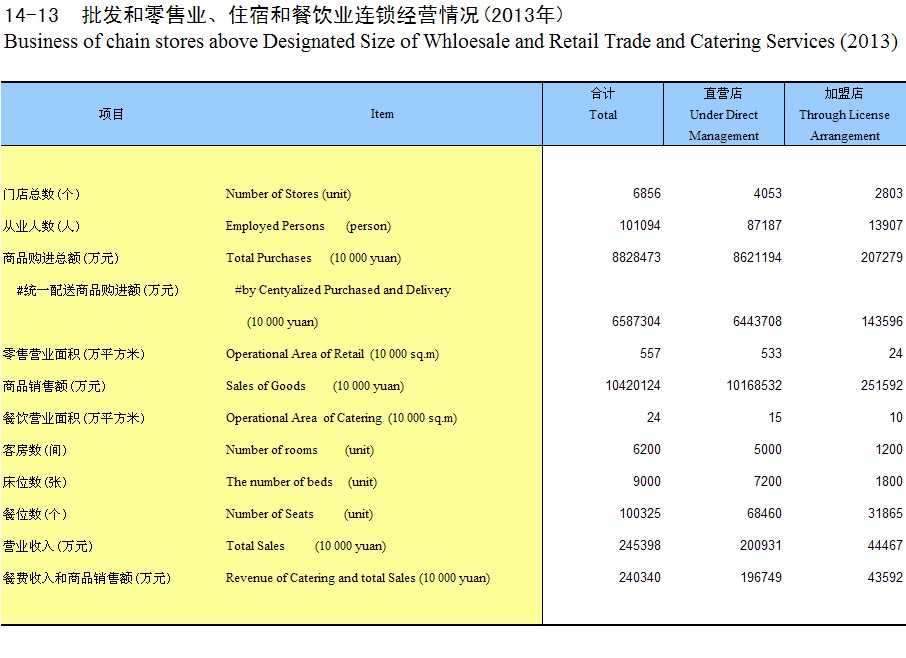Select the 'Item' column header
This screenshot has width=906, height=658.
[382, 114]
